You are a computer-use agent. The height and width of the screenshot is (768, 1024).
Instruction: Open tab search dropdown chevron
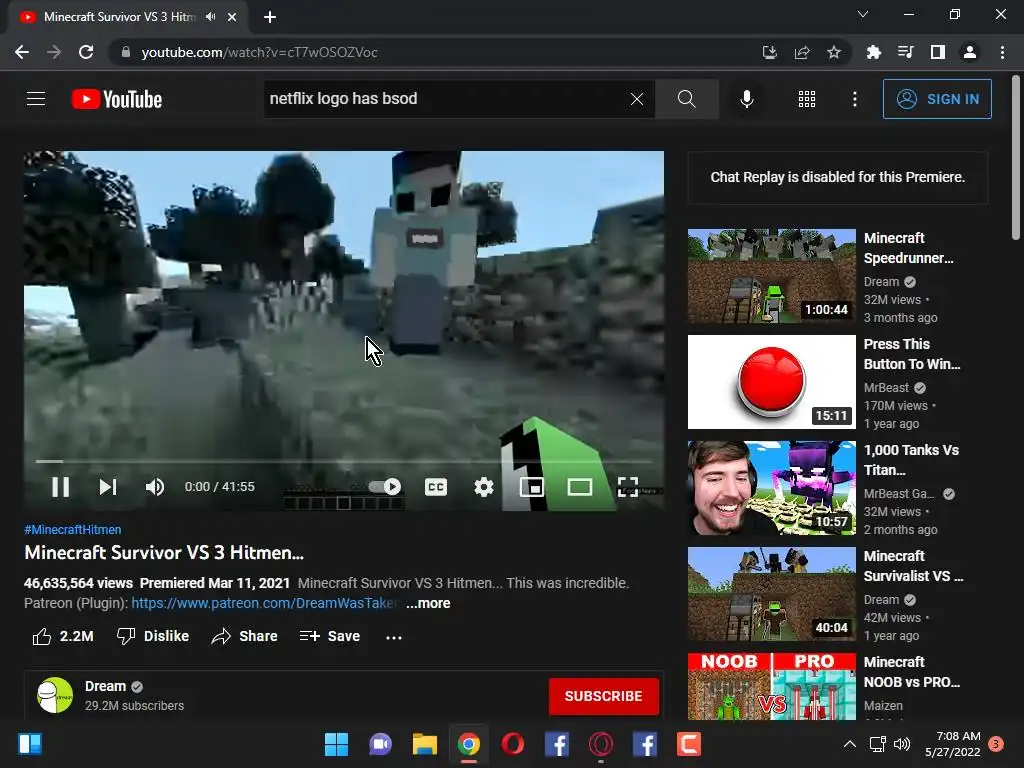[863, 14]
